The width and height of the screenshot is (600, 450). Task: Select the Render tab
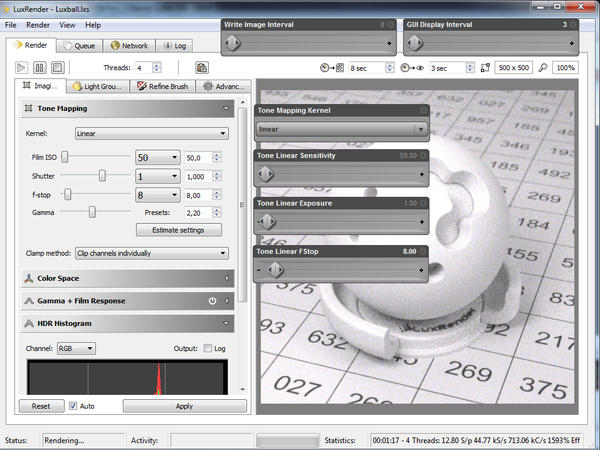pyautogui.click(x=31, y=45)
